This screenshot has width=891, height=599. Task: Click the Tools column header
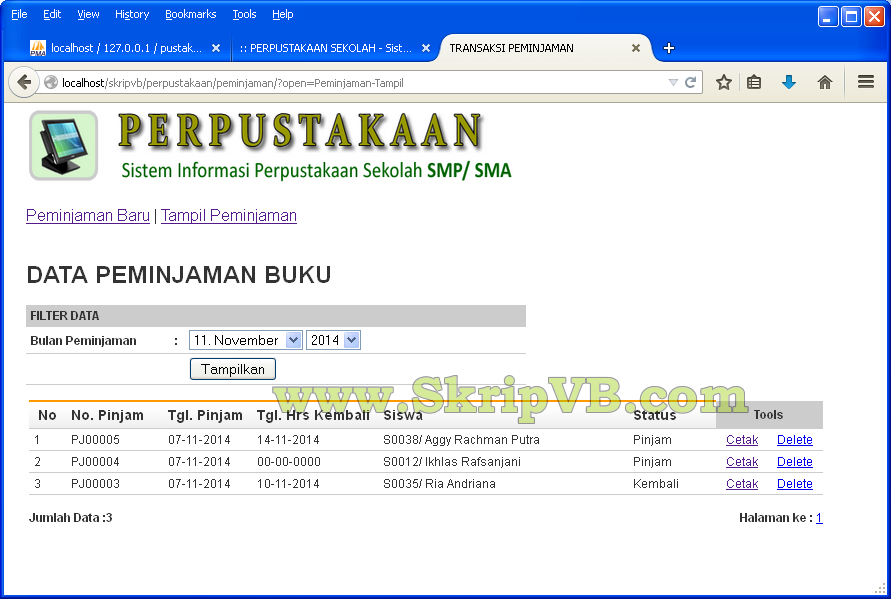768,415
